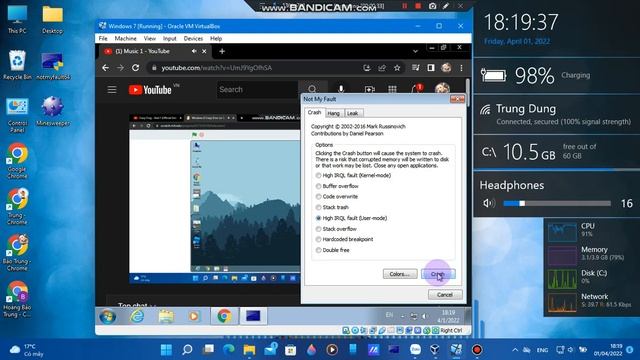The width and height of the screenshot is (640, 360).
Task: Open VirtualBox File menu
Action: (x=103, y=38)
